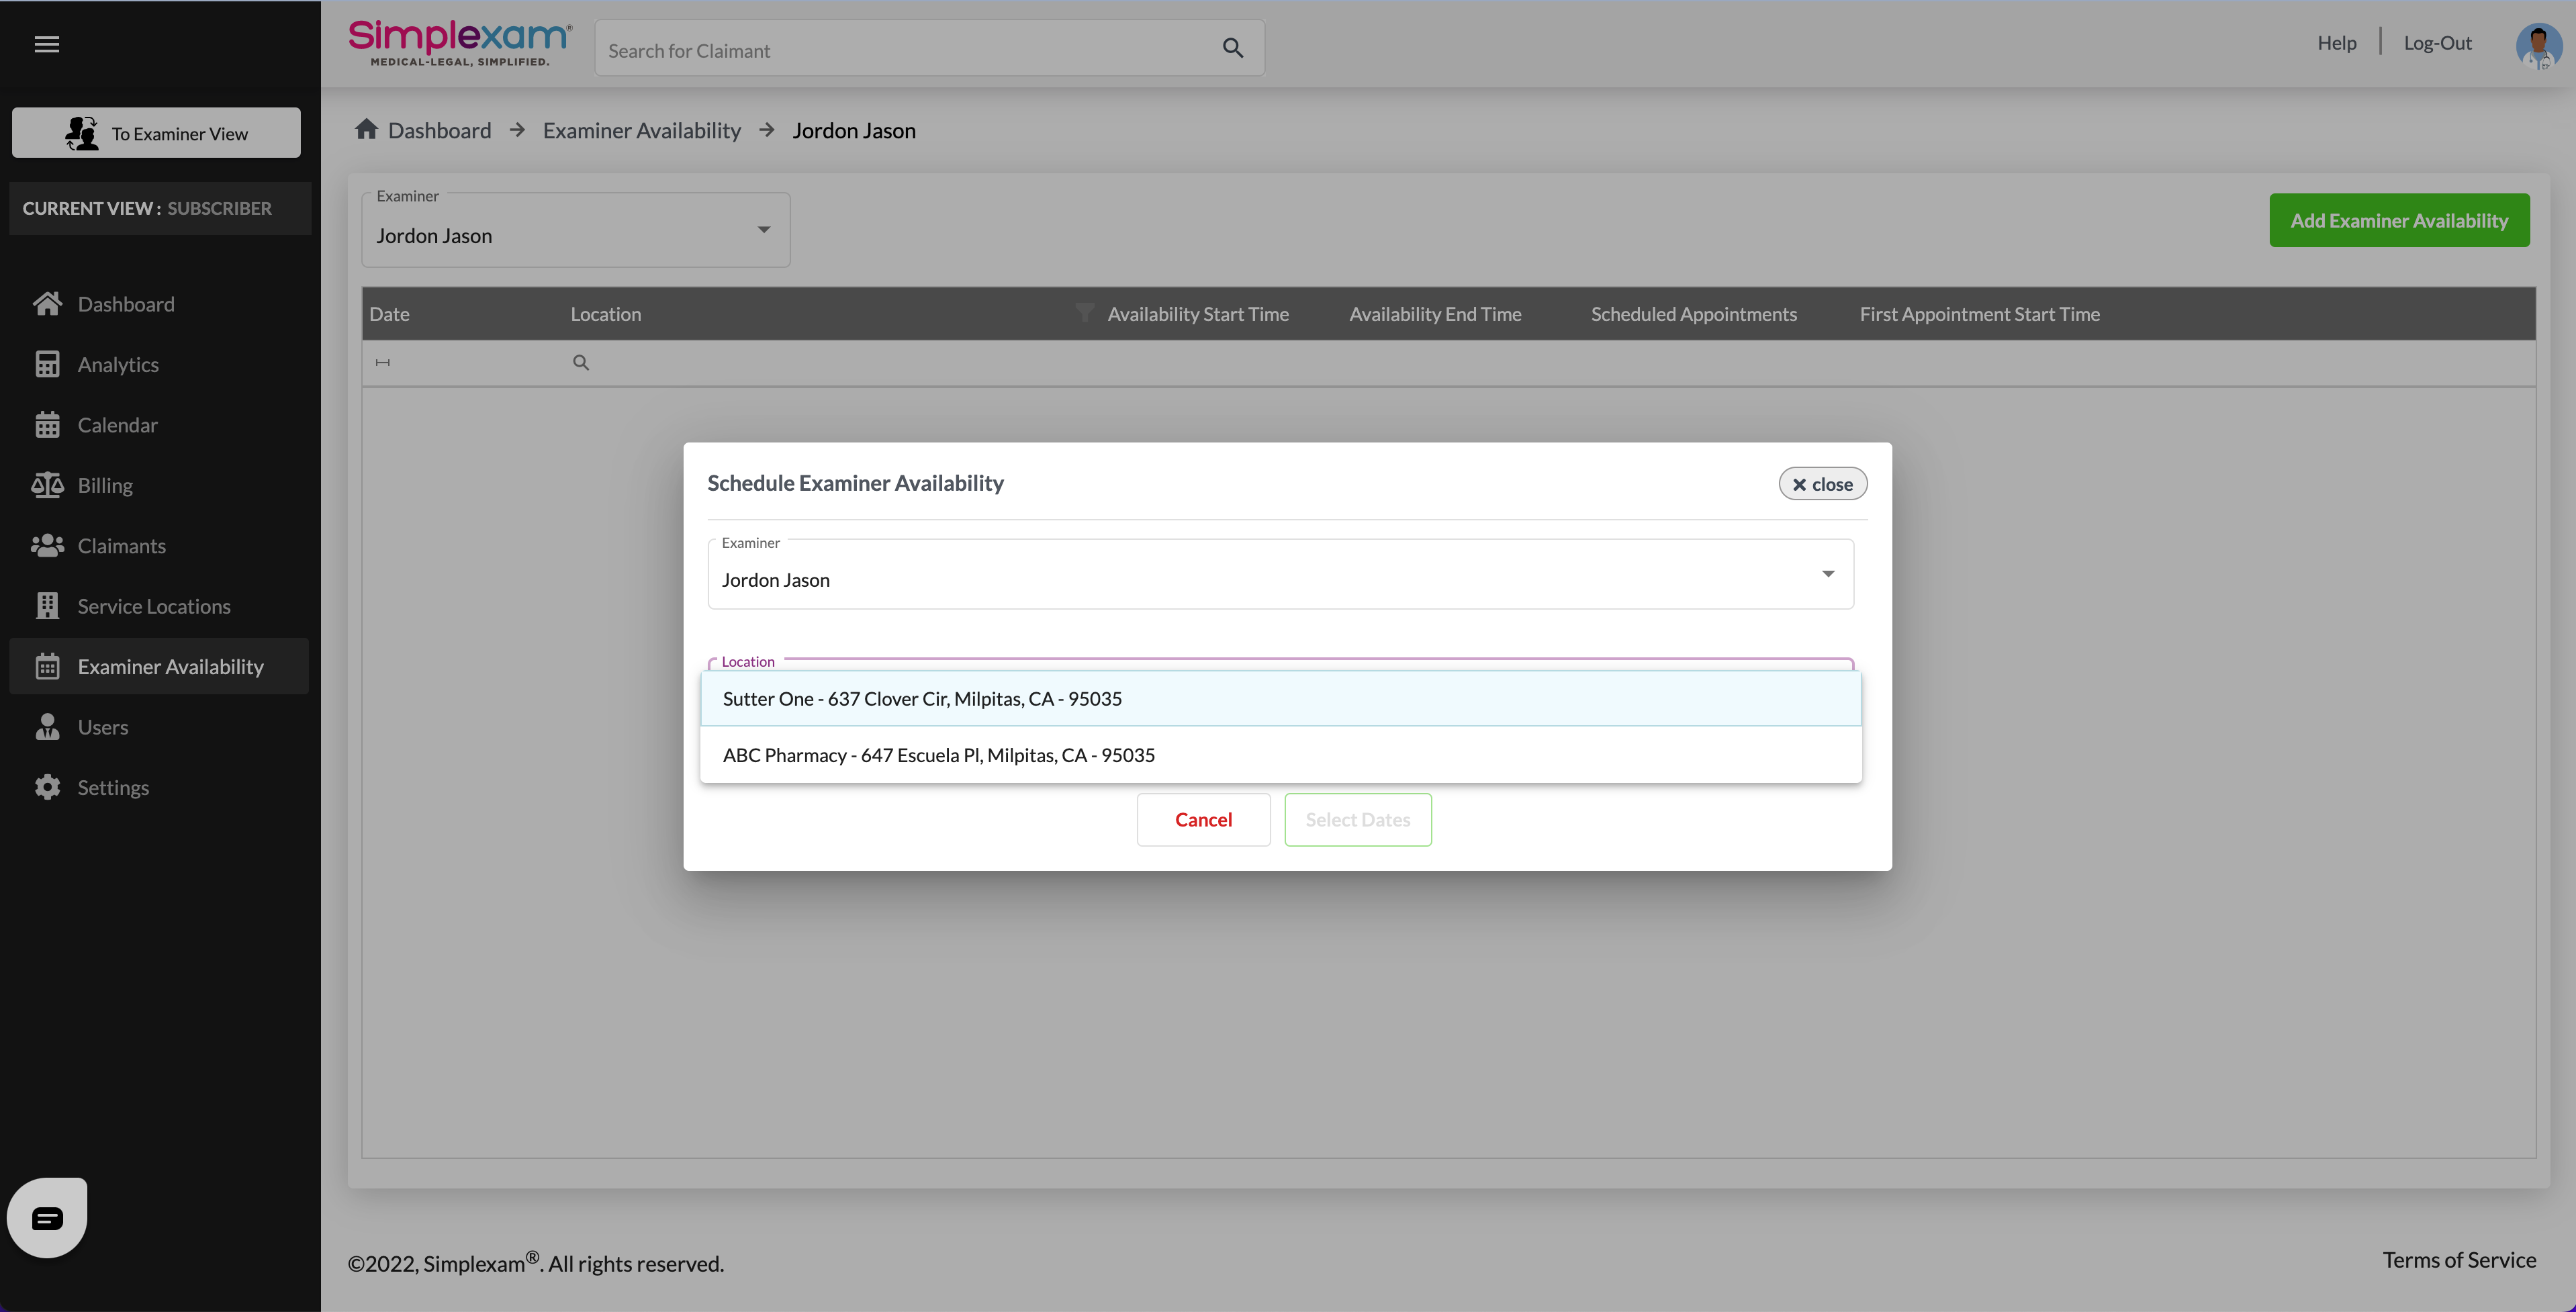
Task: Switch To Examiner View
Action: (x=156, y=133)
